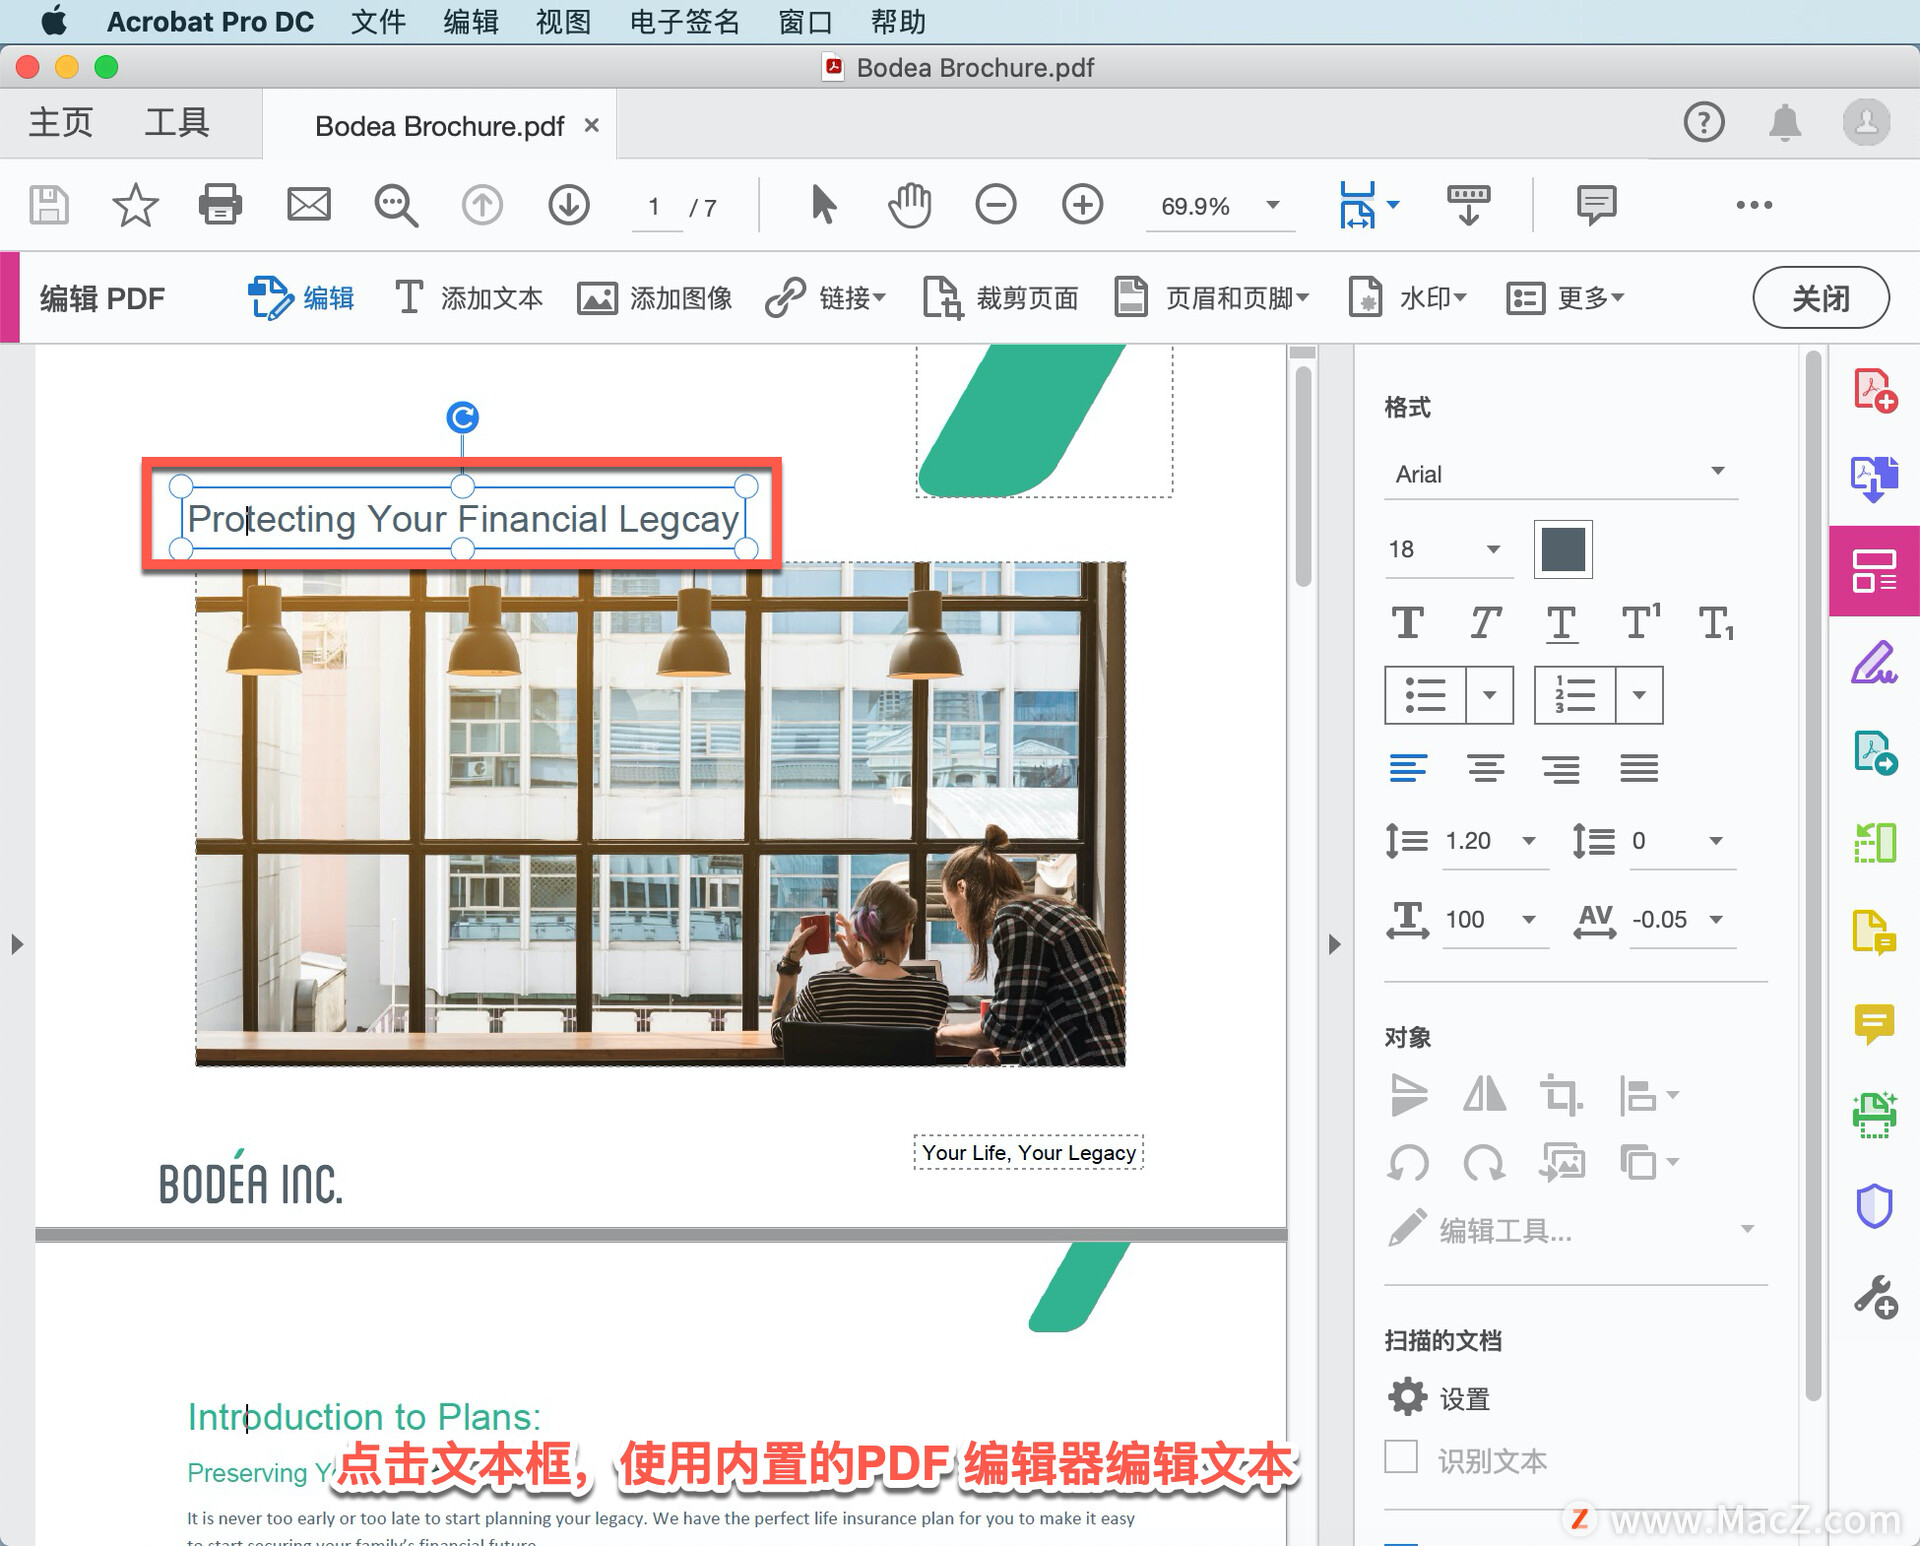The width and height of the screenshot is (1920, 1546).
Task: Click the Crop Pages tool
Action: tap(1001, 298)
